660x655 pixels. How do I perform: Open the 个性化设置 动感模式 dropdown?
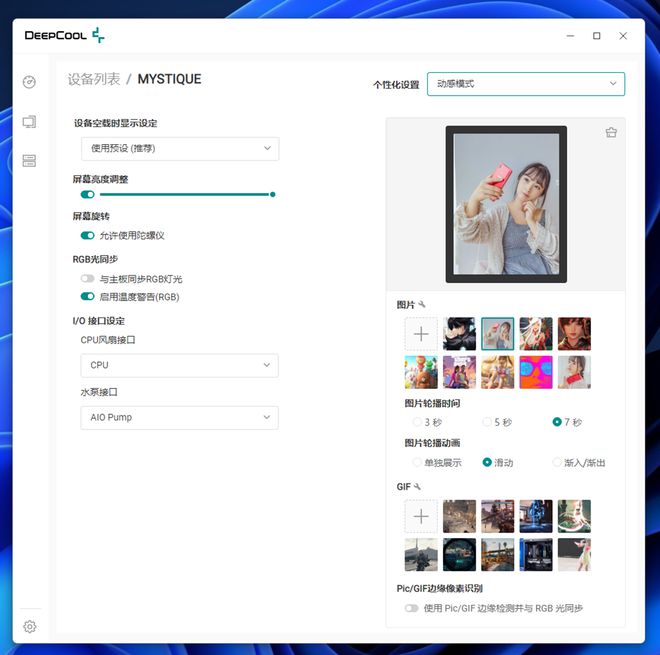coord(526,84)
